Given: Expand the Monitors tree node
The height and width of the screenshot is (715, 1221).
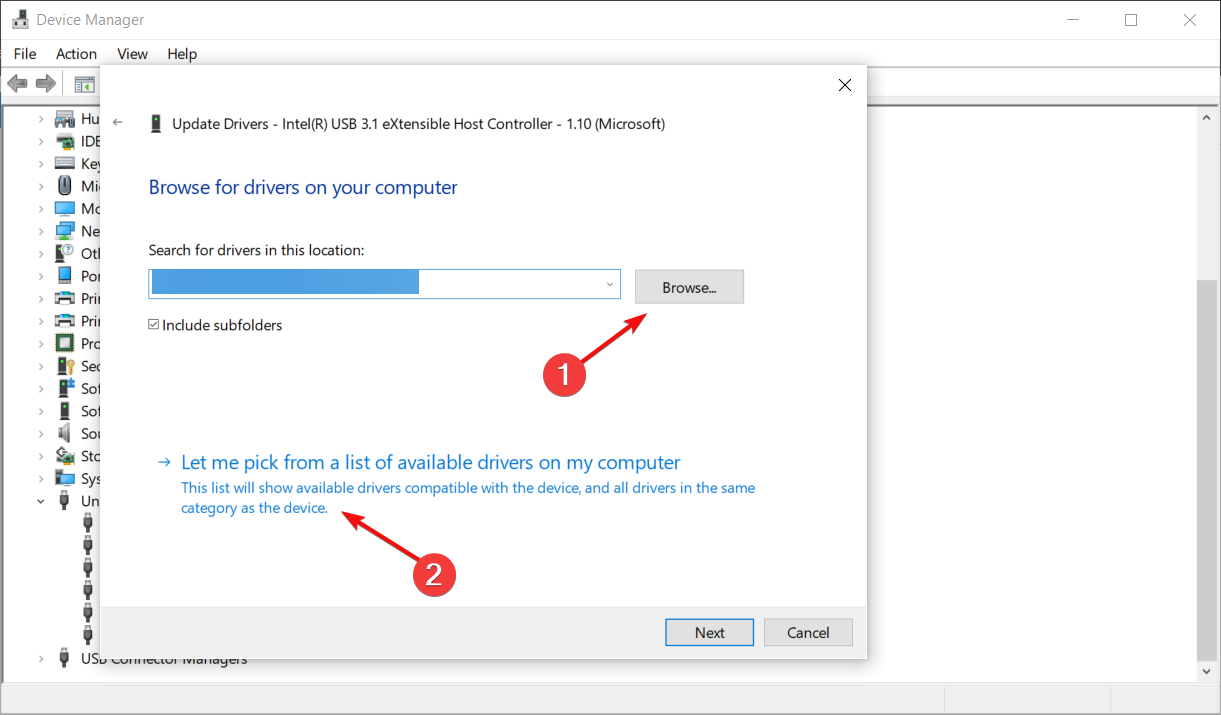Looking at the screenshot, I should pos(41,209).
